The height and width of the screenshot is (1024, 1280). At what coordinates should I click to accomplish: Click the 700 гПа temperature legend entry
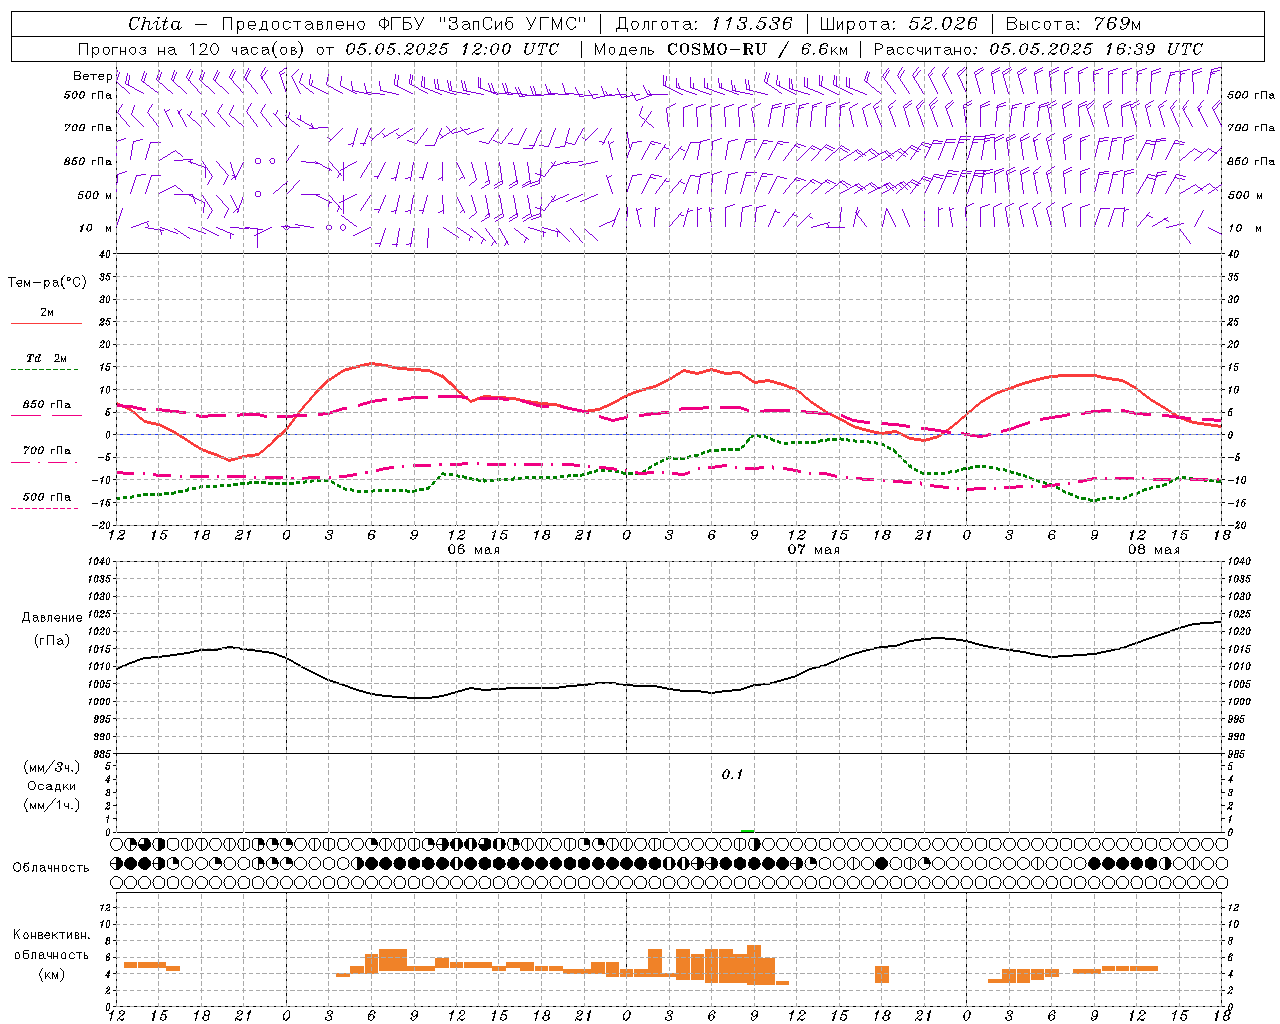coord(47,451)
